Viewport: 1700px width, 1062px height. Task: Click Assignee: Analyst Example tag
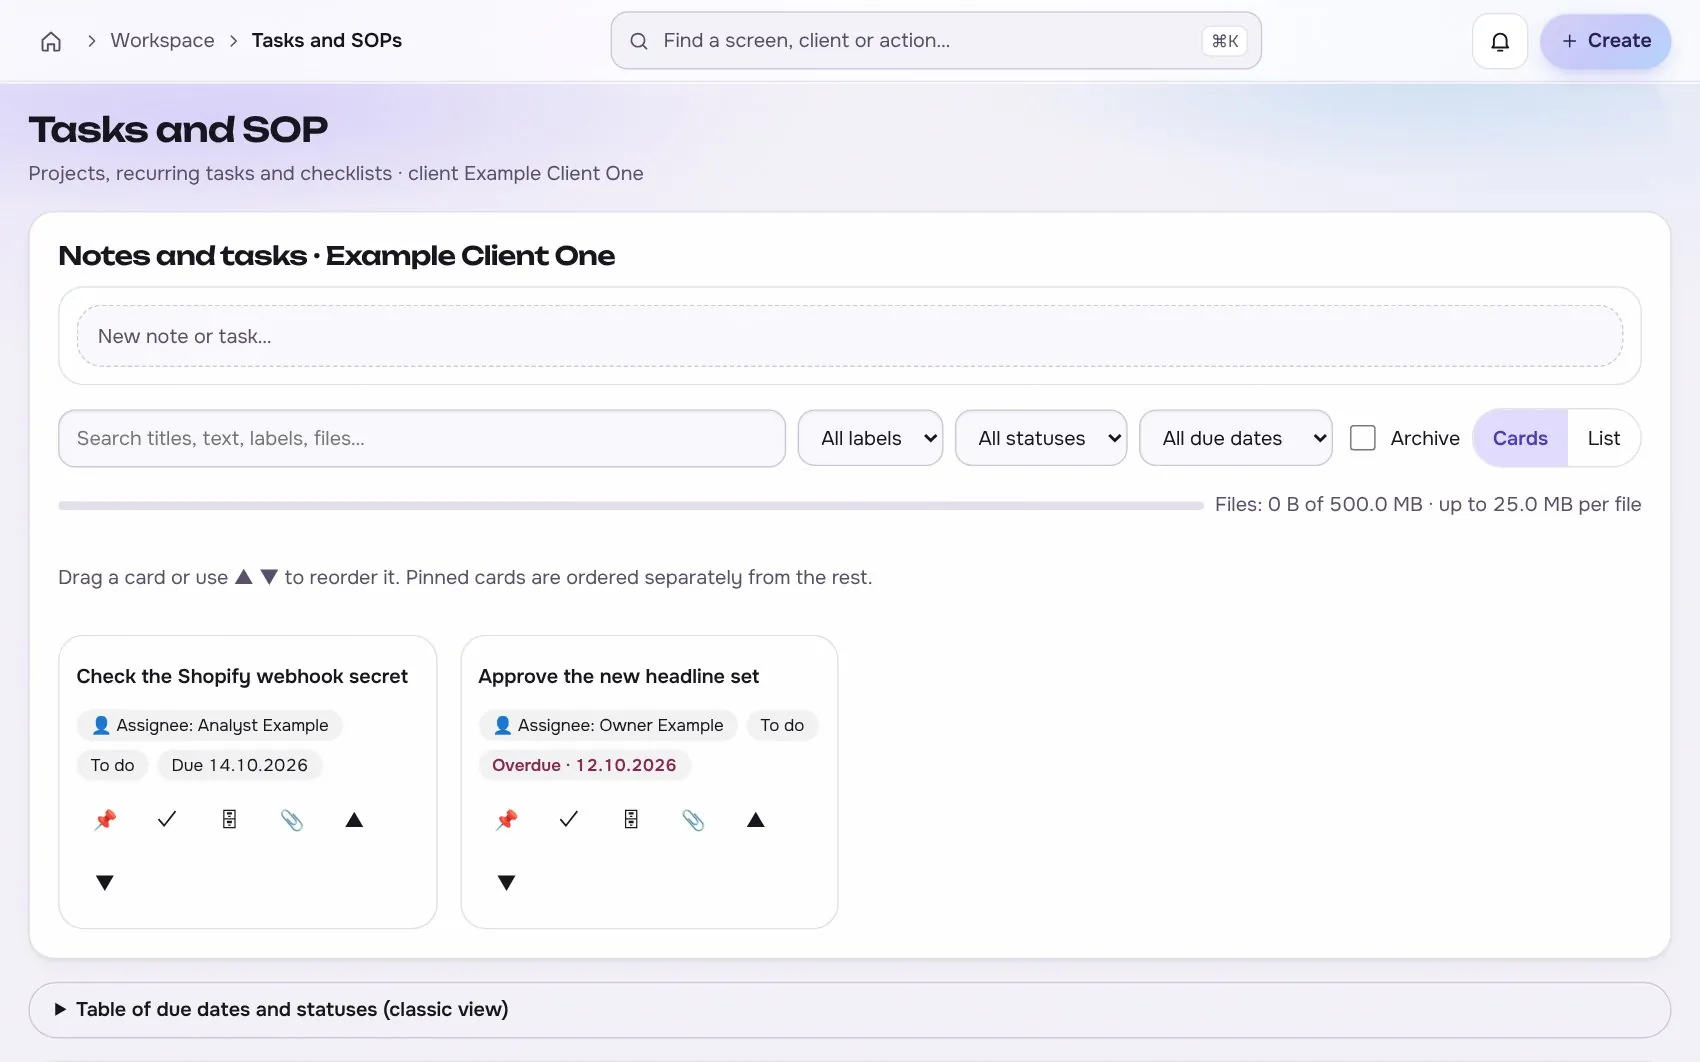click(210, 725)
